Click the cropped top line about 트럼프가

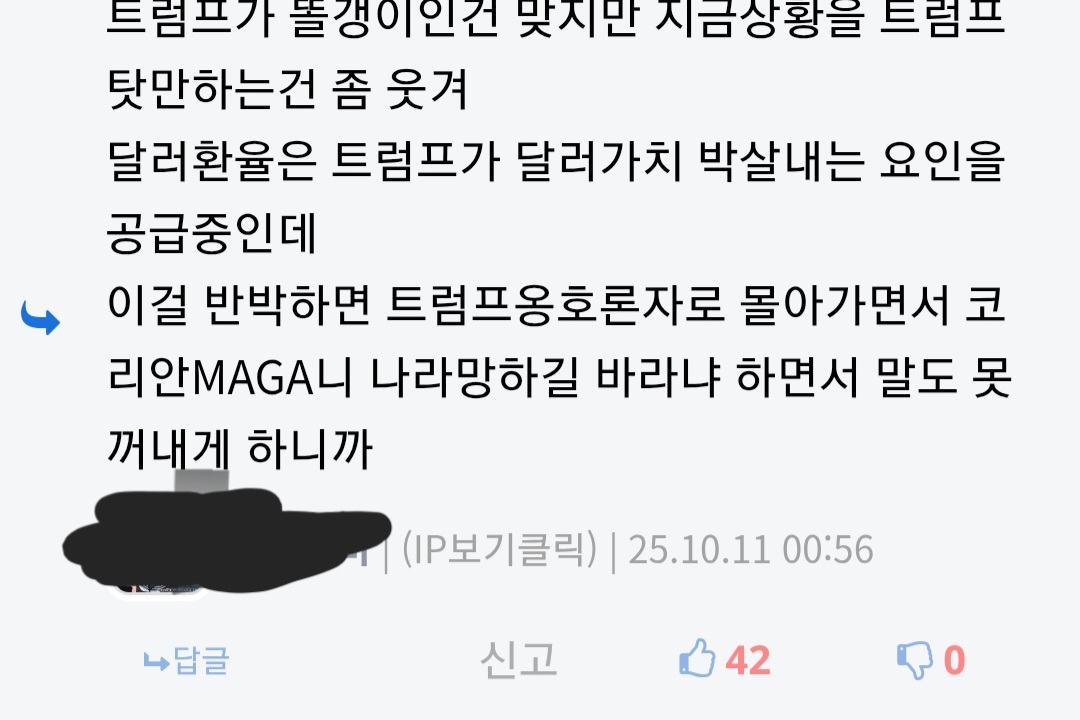click(x=556, y=19)
